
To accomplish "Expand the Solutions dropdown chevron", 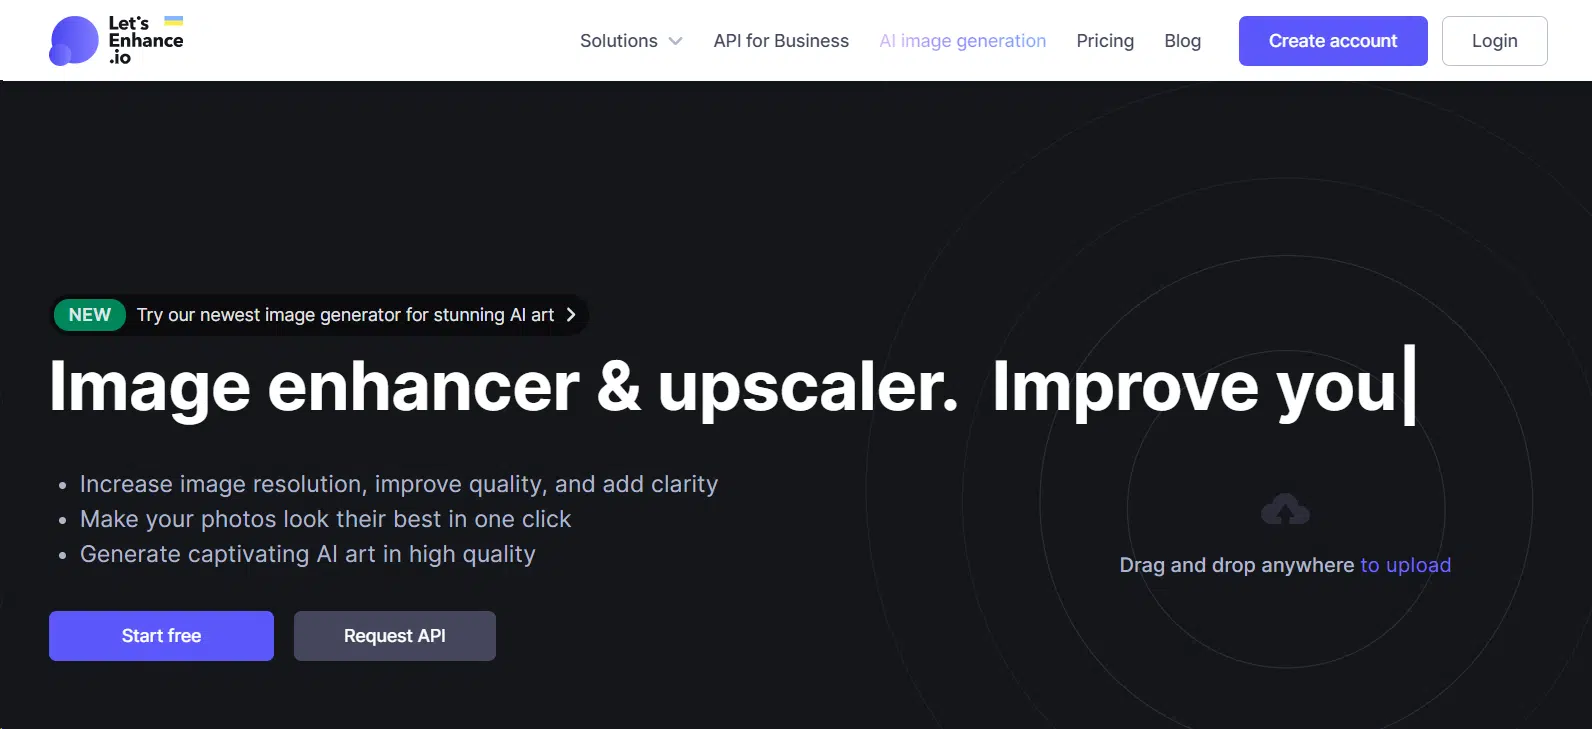I will (676, 41).
